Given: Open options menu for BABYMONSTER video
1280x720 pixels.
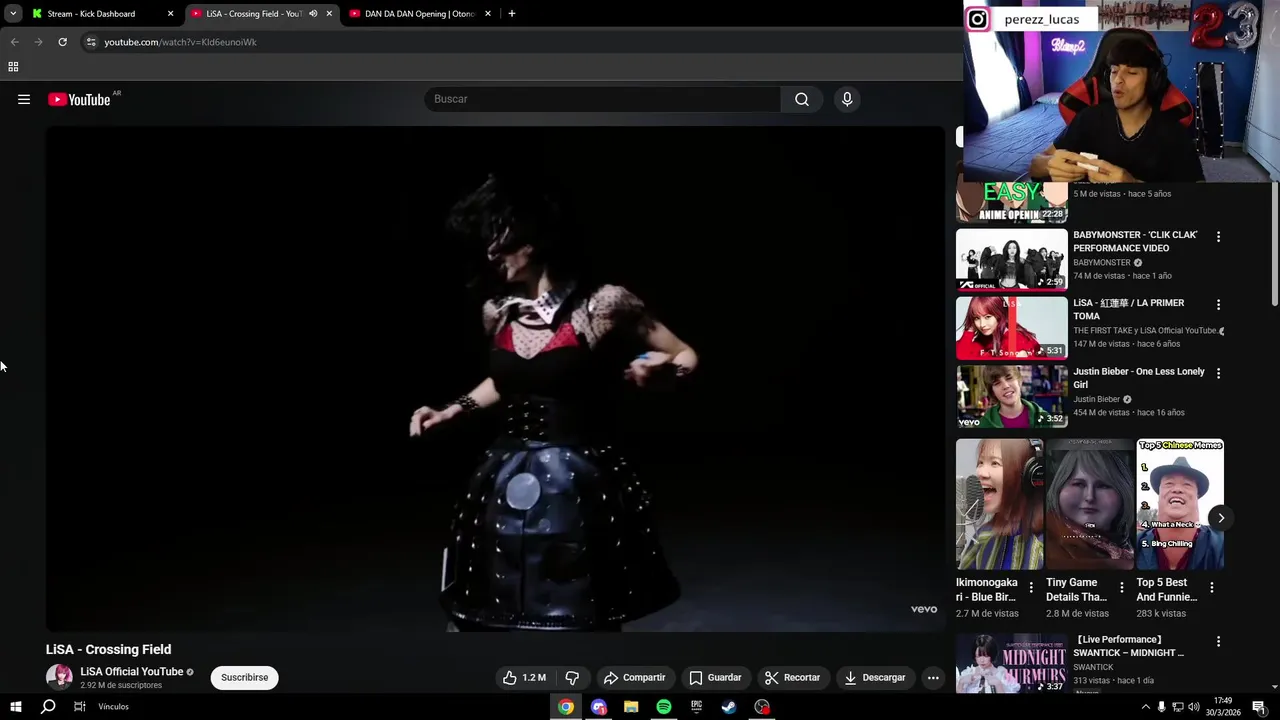Looking at the screenshot, I should 1218,237.
